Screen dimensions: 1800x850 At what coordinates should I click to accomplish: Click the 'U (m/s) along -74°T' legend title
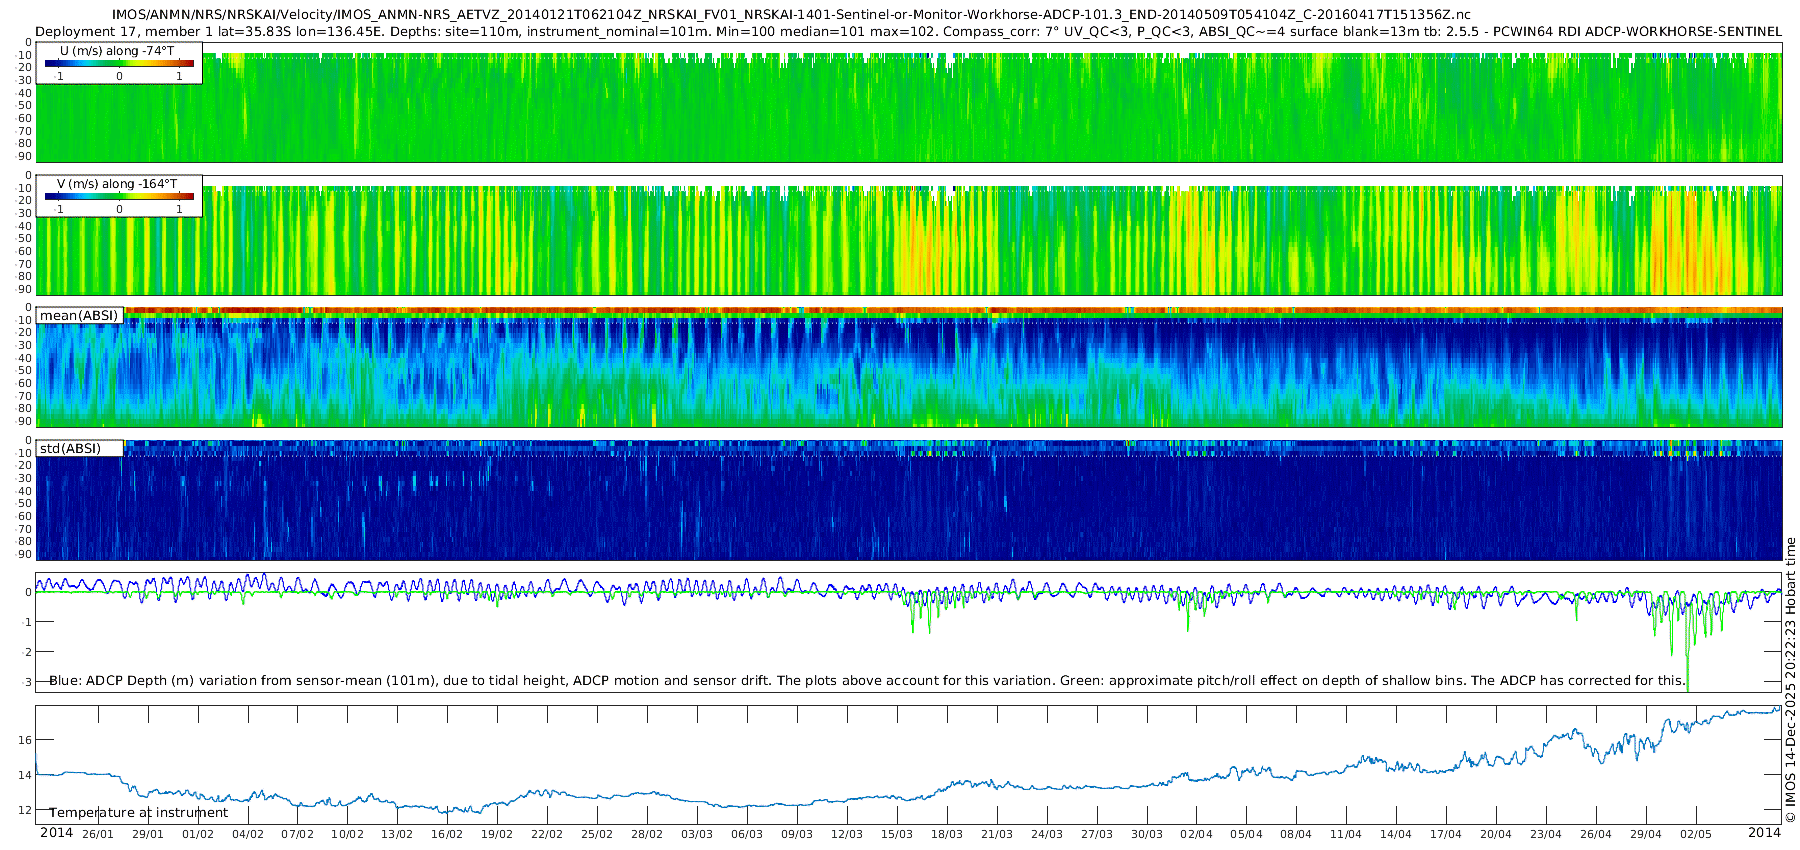(117, 51)
